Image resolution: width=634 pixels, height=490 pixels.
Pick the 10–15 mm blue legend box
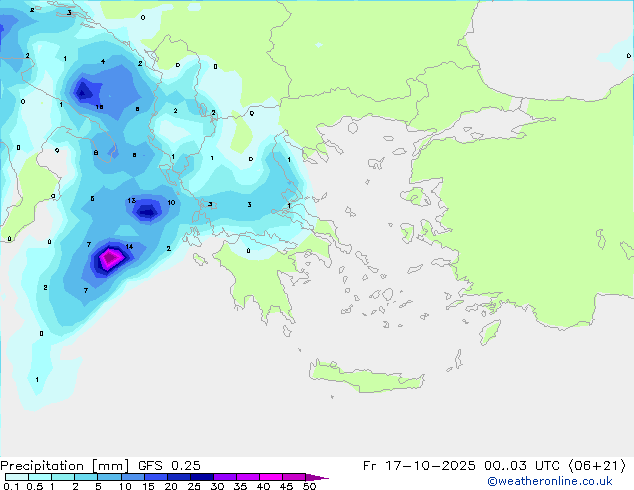(x=132, y=477)
